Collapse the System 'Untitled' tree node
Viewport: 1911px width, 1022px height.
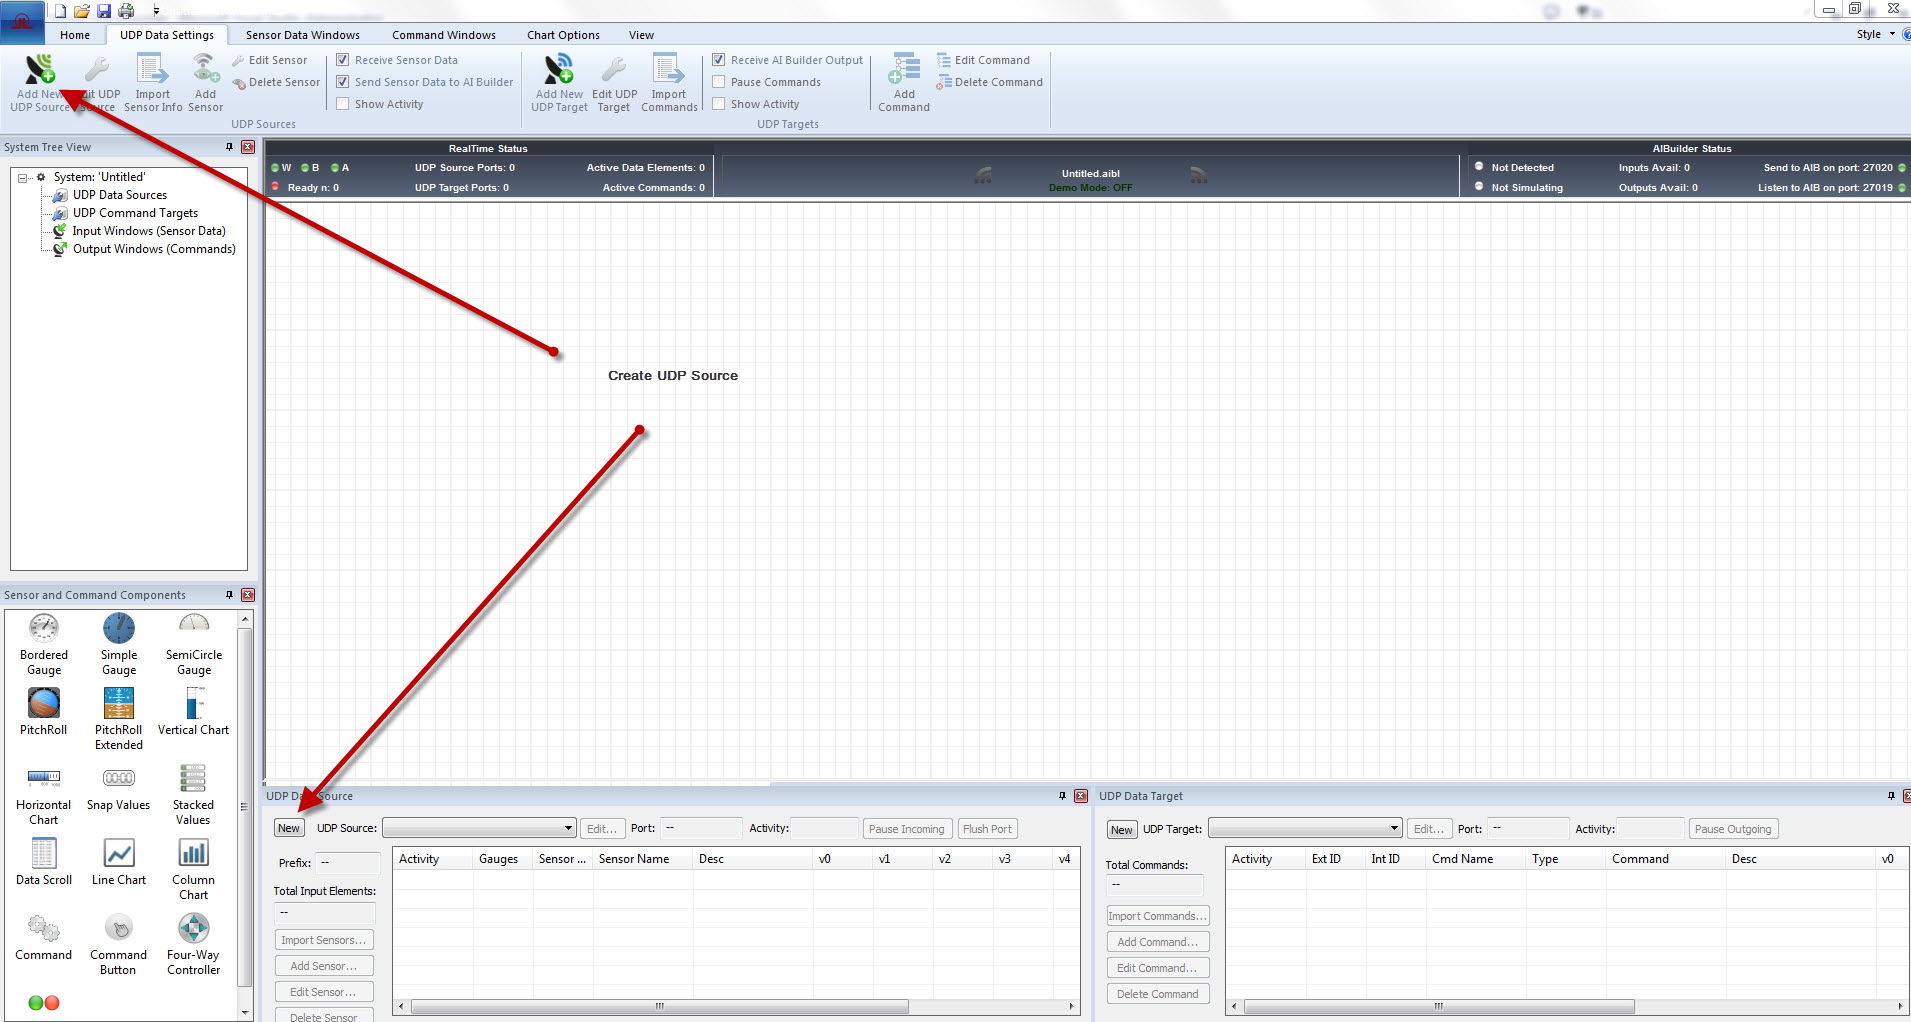pyautogui.click(x=23, y=178)
